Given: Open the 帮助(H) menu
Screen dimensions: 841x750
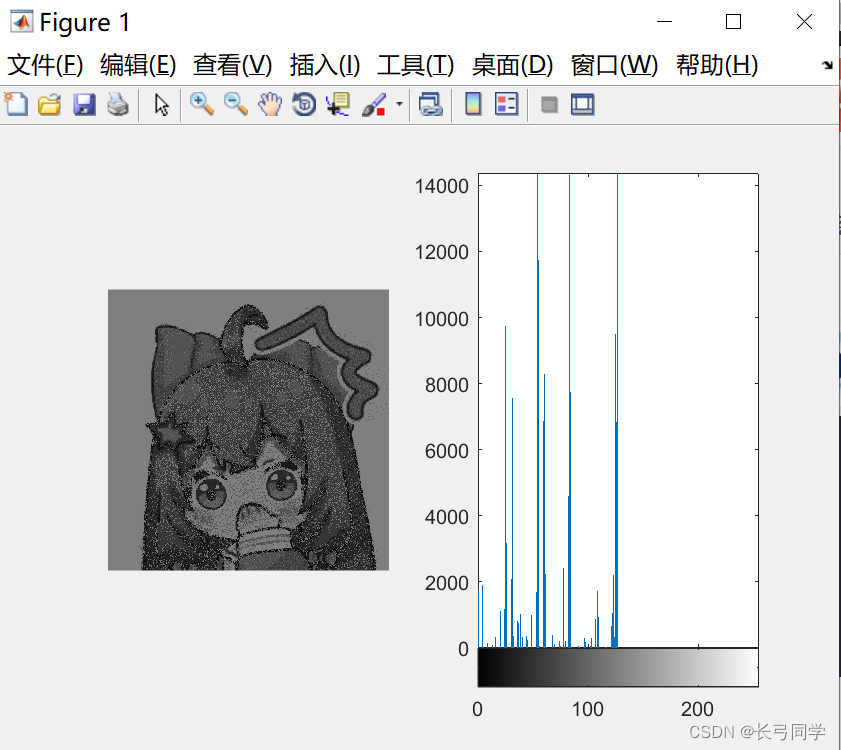Looking at the screenshot, I should click(x=717, y=65).
